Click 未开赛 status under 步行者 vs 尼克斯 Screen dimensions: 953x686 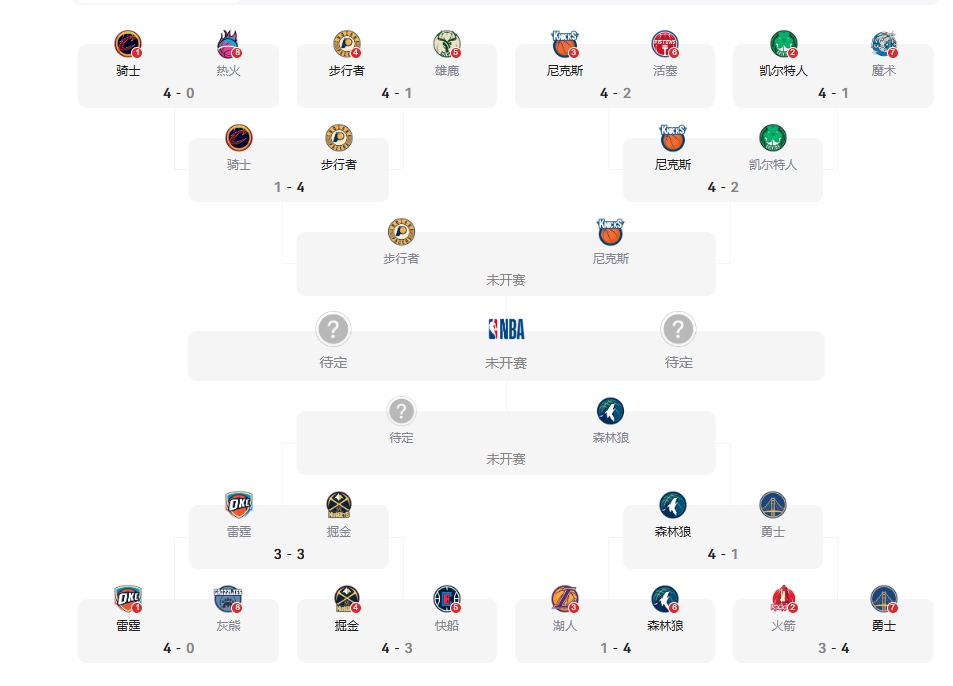[x=506, y=280]
